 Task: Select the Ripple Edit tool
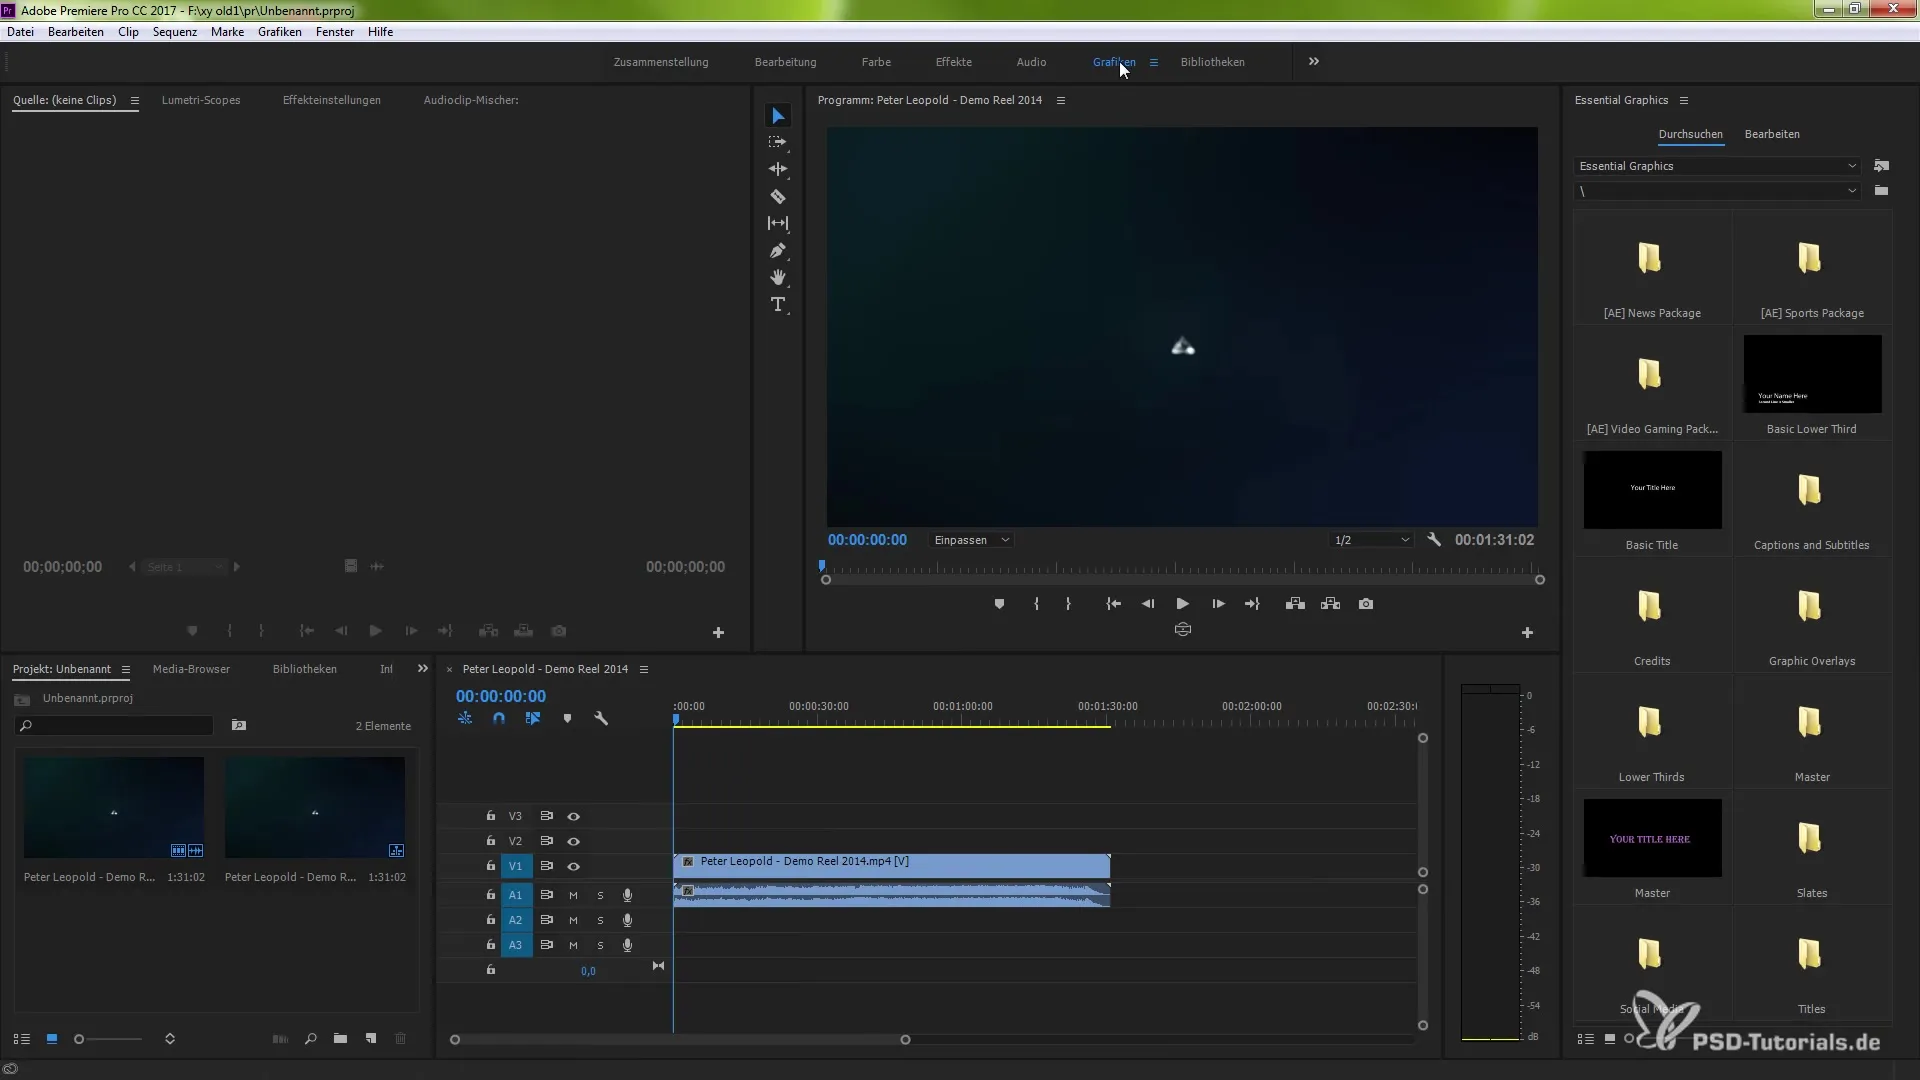pyautogui.click(x=778, y=169)
